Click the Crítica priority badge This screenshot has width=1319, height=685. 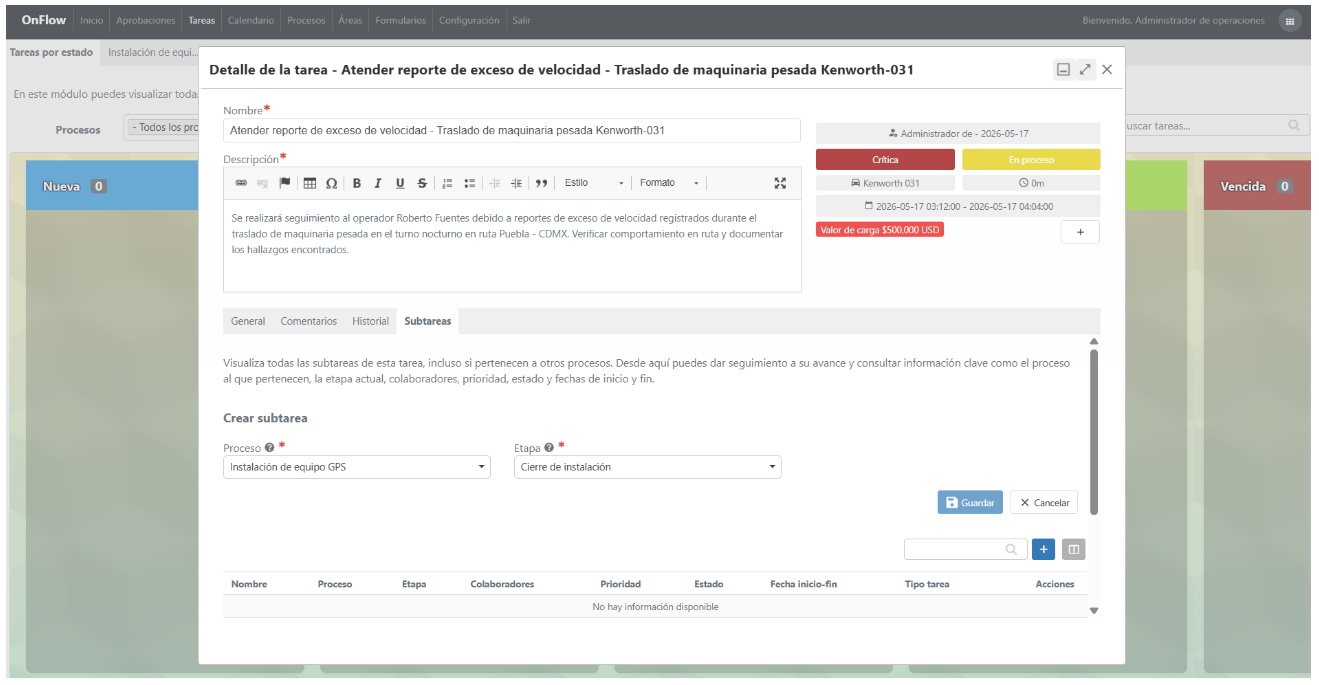pyautogui.click(x=885, y=159)
